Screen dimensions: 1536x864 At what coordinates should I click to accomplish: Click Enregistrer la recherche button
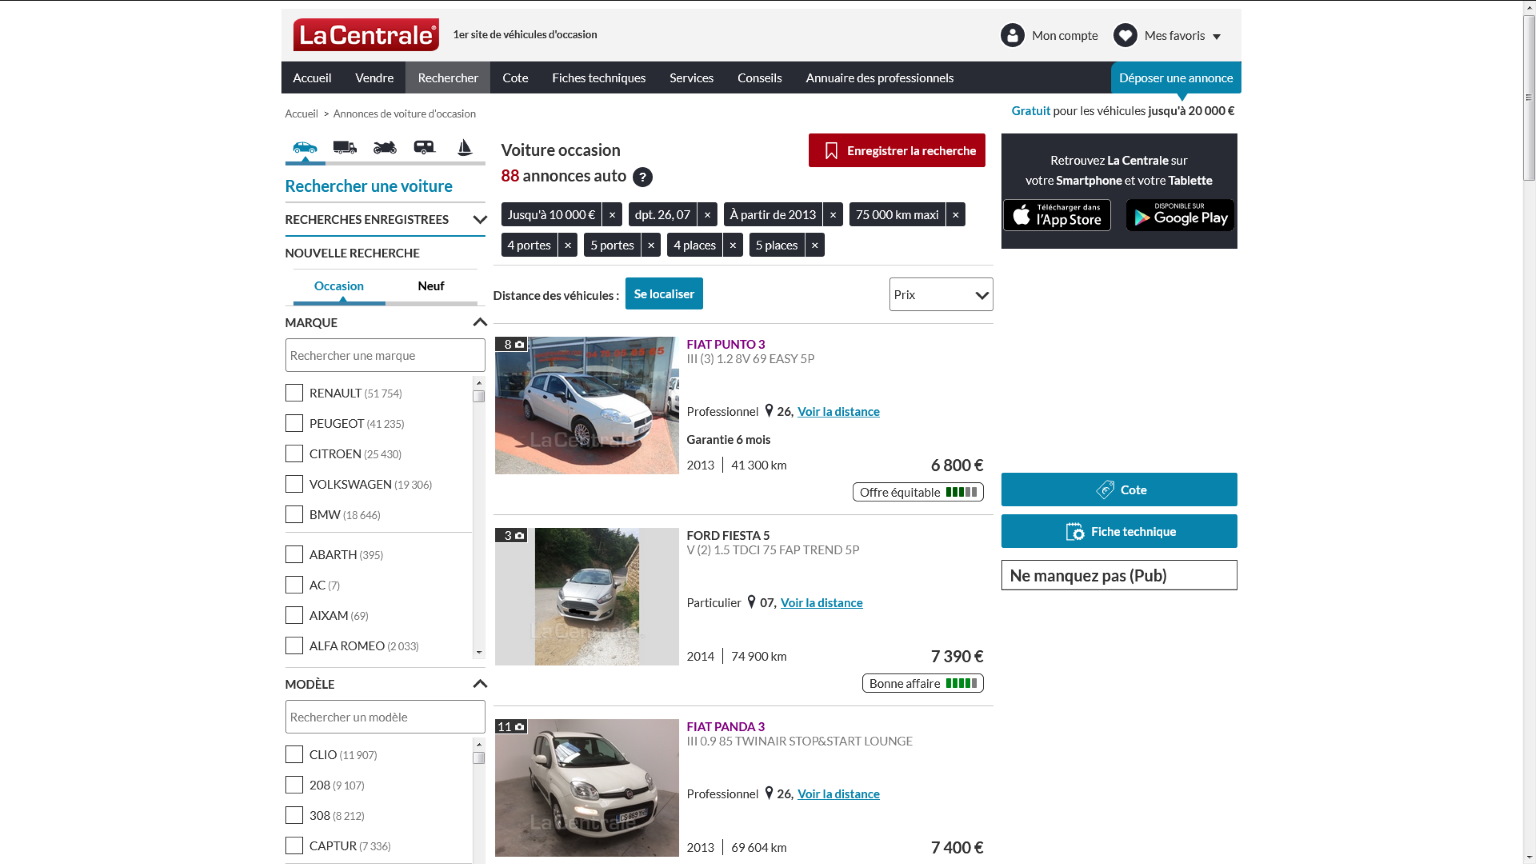(897, 150)
